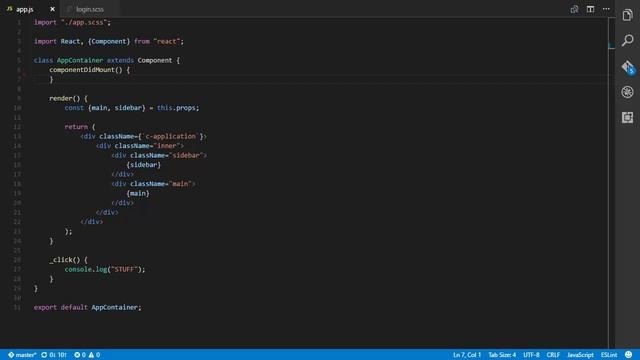640x360 pixels.
Task: Open the Explorer view in activity bar
Action: click(x=627, y=15)
